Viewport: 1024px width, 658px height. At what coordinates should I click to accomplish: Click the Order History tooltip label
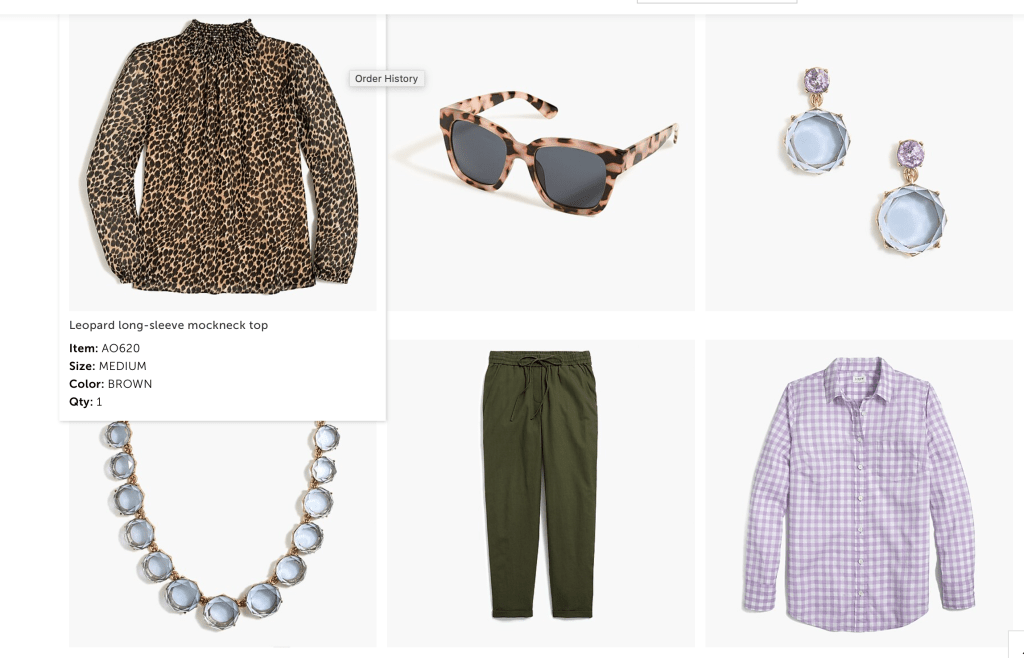(x=387, y=78)
